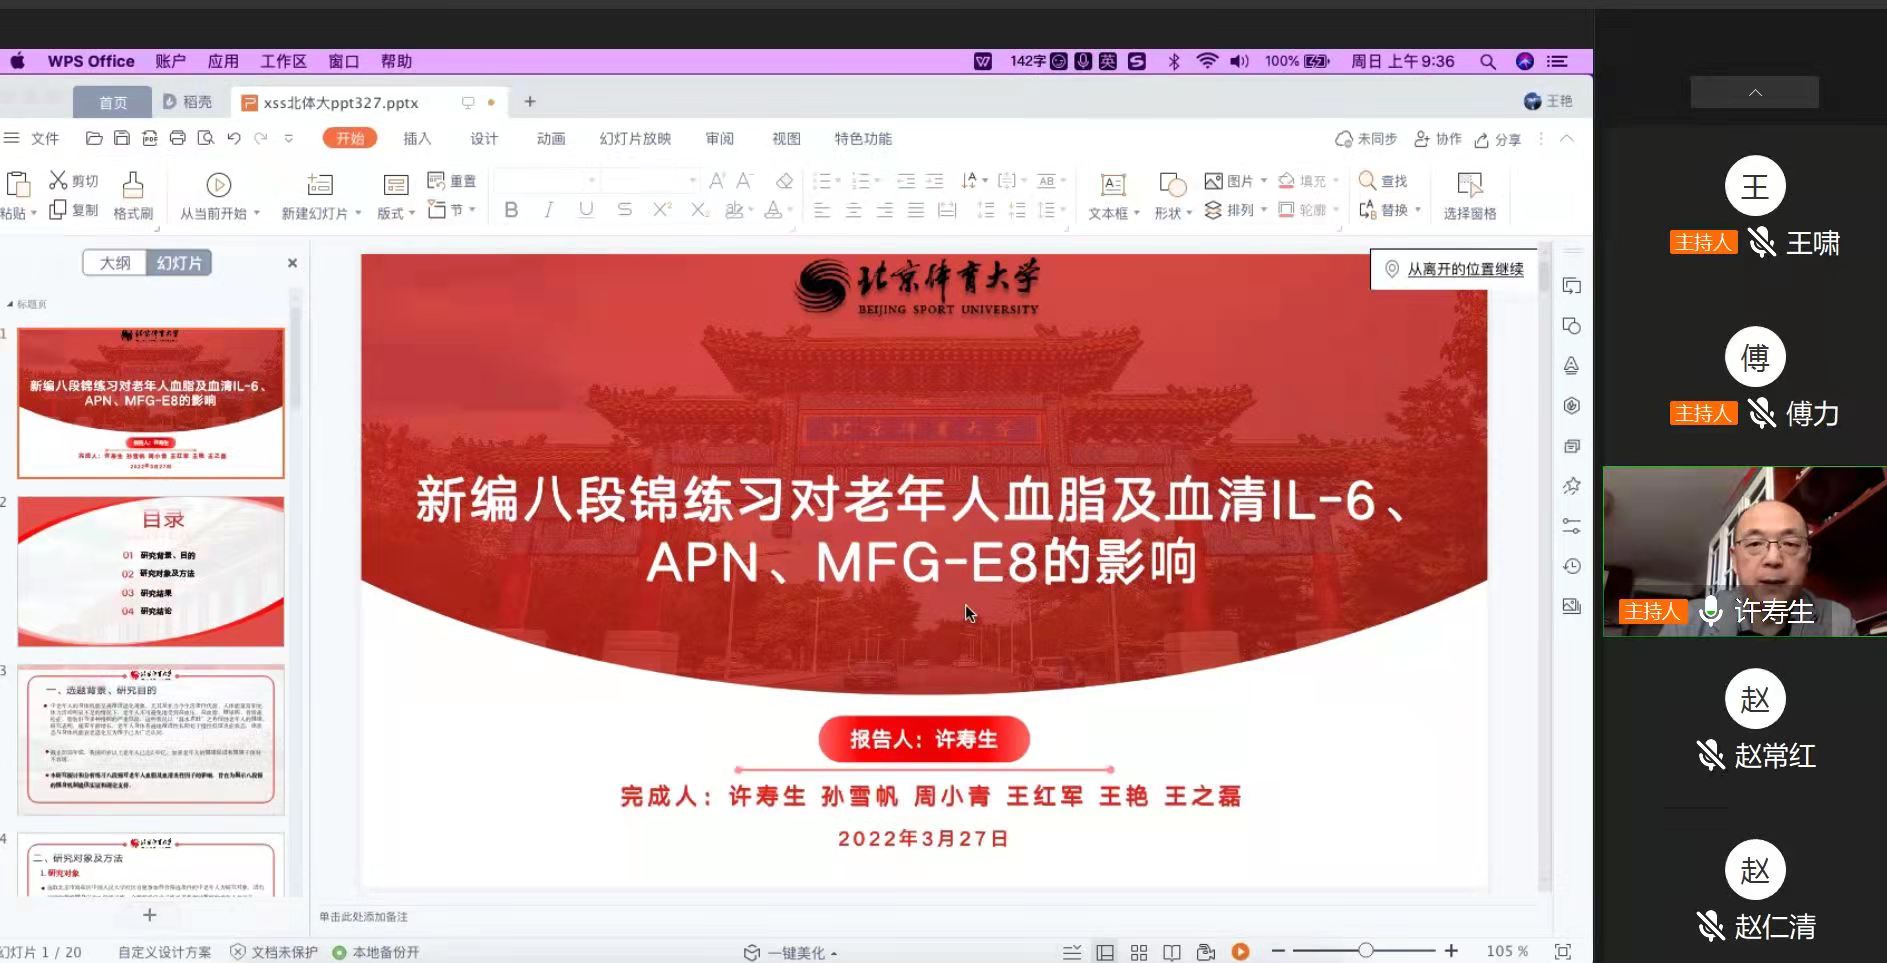
Task: Switch to slide sorter grid view
Action: point(1138,952)
